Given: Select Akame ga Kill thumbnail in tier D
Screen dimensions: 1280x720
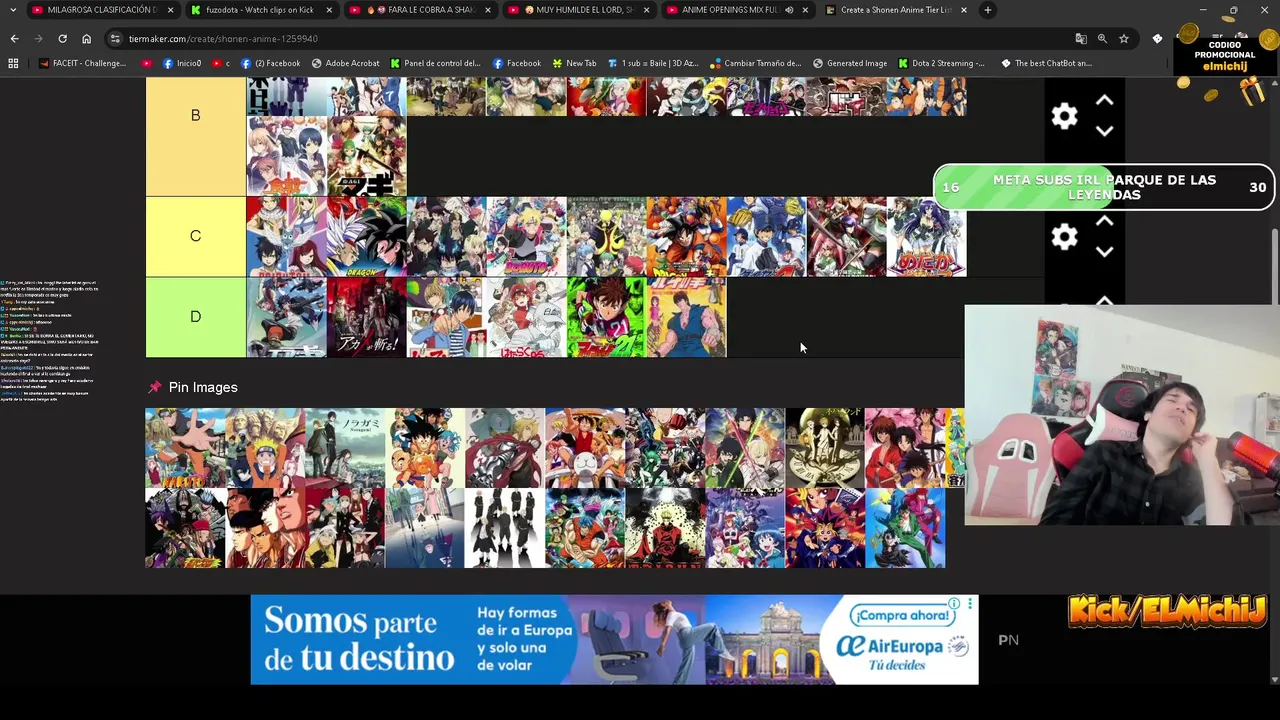Looking at the screenshot, I should (x=366, y=317).
